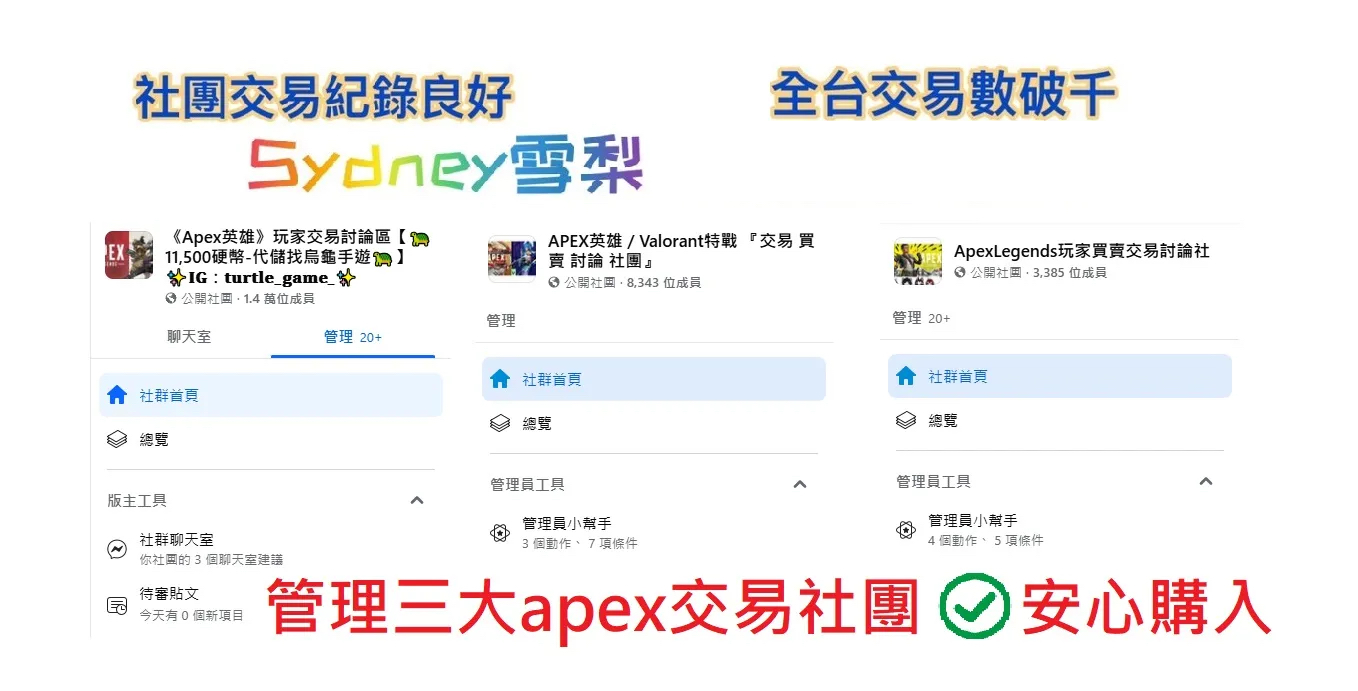Open the ApexLegends玩家買賣交易討論社 group title
The width and height of the screenshot is (1358, 691).
point(1082,251)
